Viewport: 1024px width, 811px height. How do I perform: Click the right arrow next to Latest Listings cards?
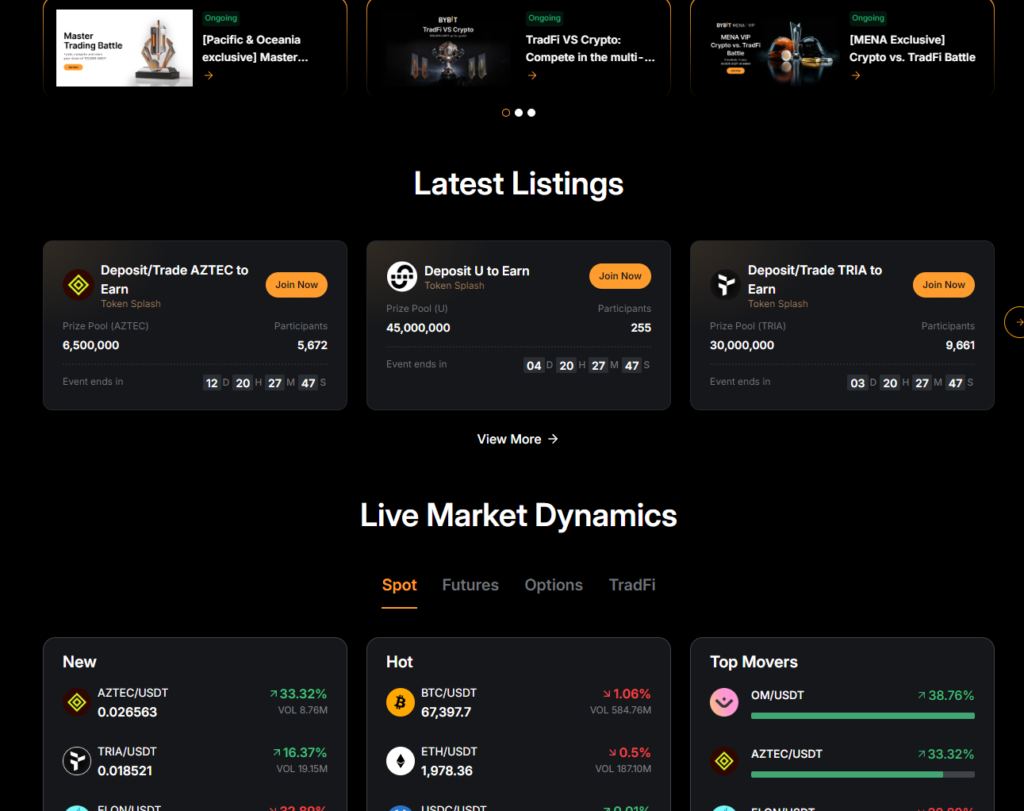1017,322
